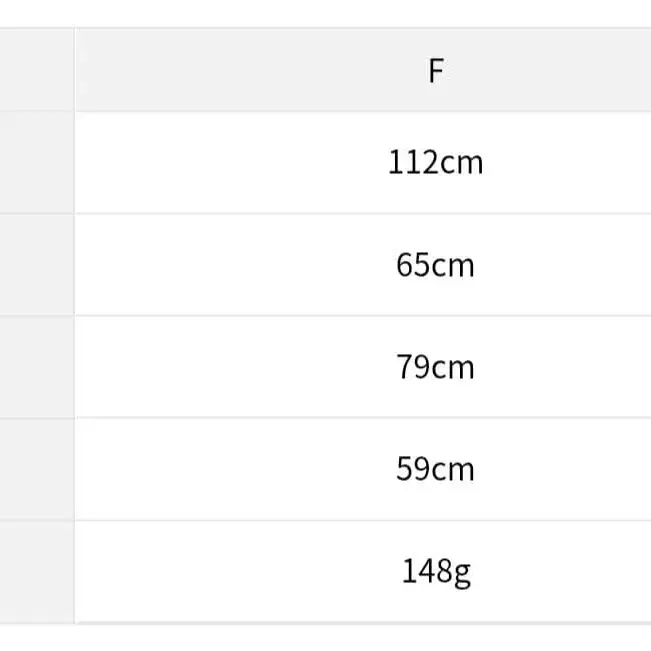Select the gray label cell beside 79cm
Viewport: 651px width, 651px height.
[x=36, y=367]
